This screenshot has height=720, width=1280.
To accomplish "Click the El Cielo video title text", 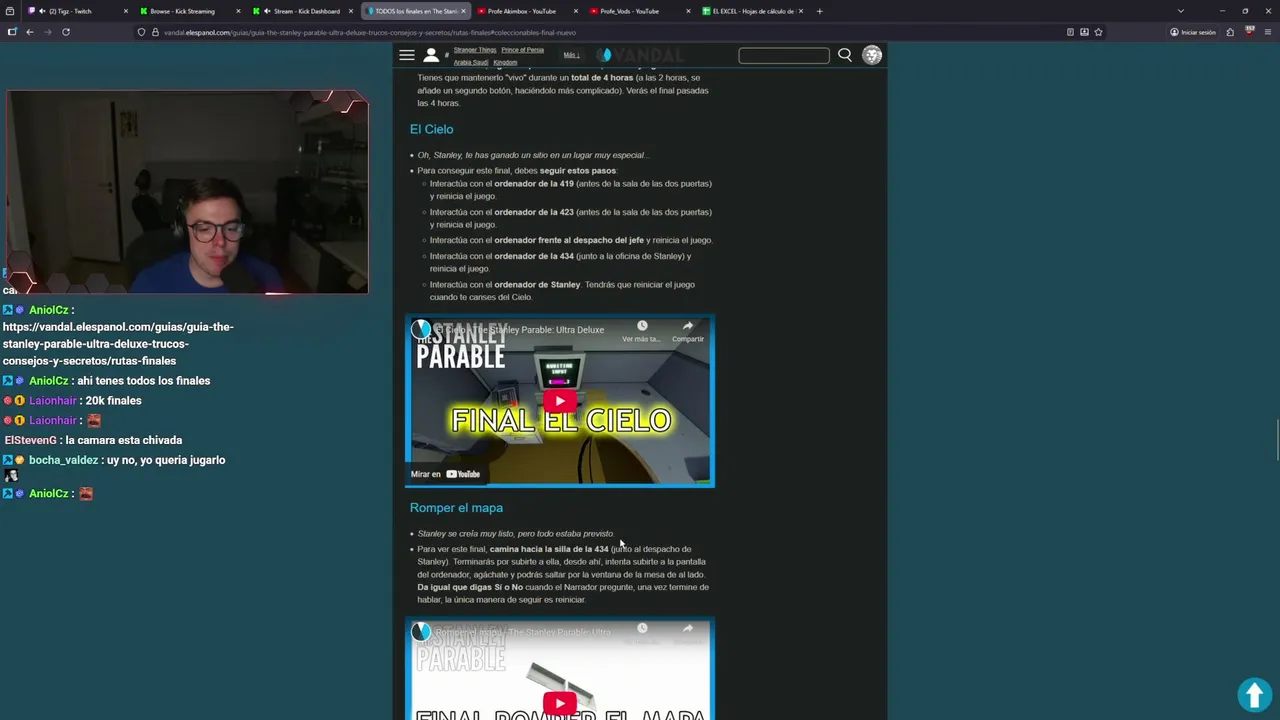I will coord(520,330).
